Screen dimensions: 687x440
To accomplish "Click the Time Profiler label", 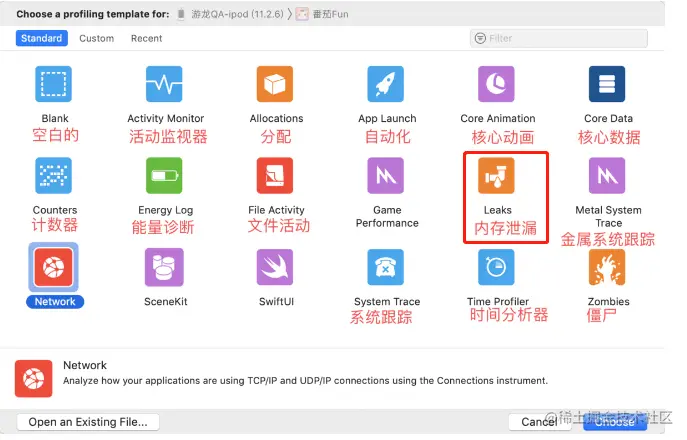I will pos(498,302).
